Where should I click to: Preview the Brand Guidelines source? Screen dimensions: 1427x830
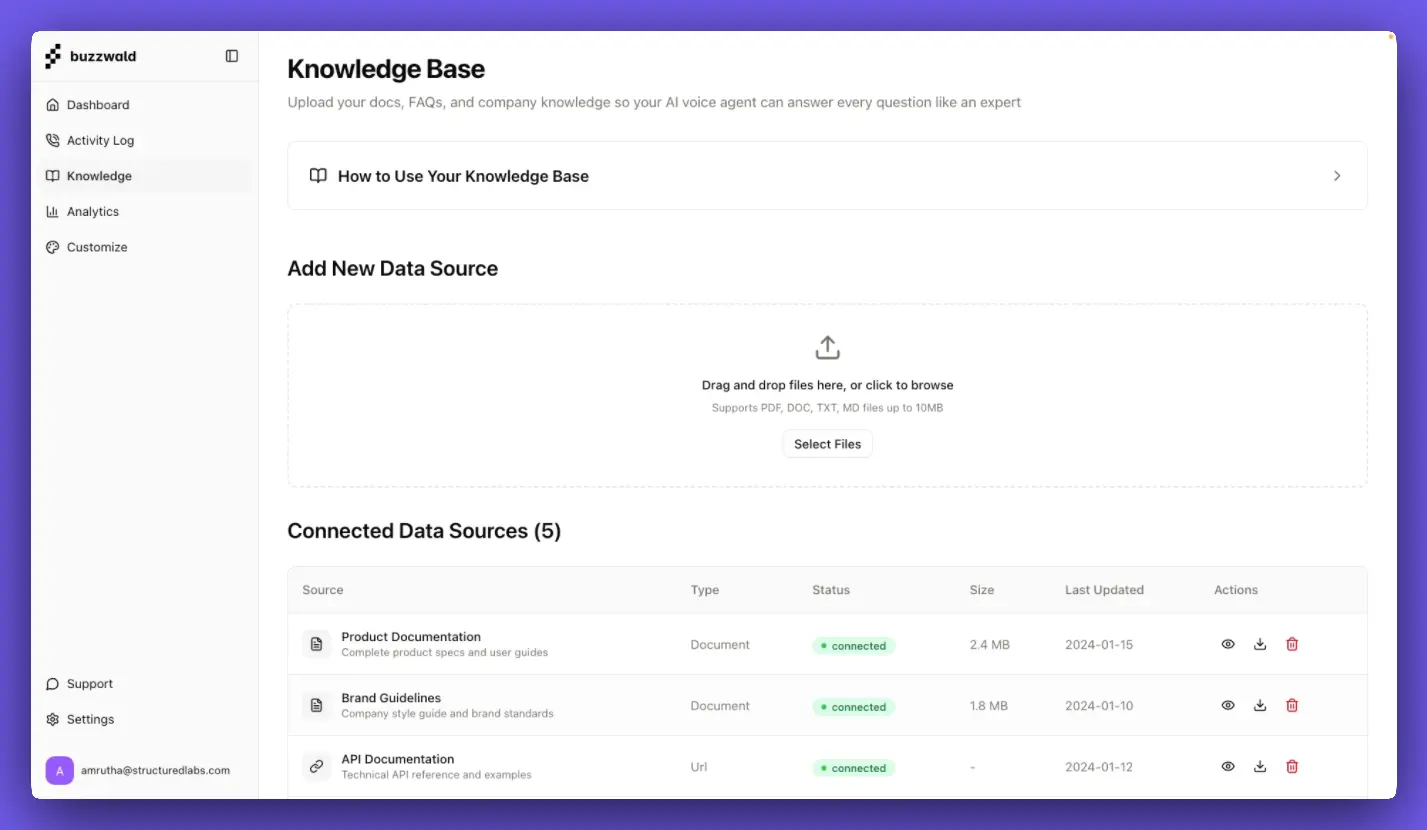1227,705
